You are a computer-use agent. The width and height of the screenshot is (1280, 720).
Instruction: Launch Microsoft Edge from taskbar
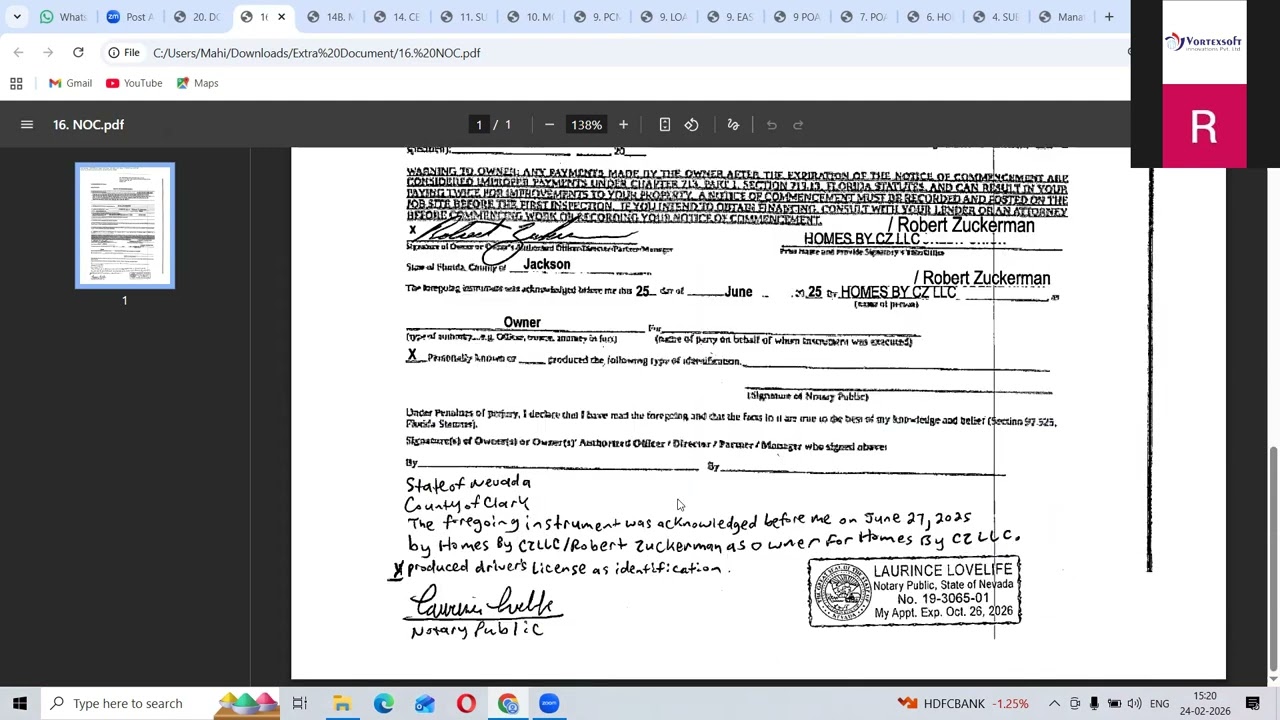click(x=384, y=703)
